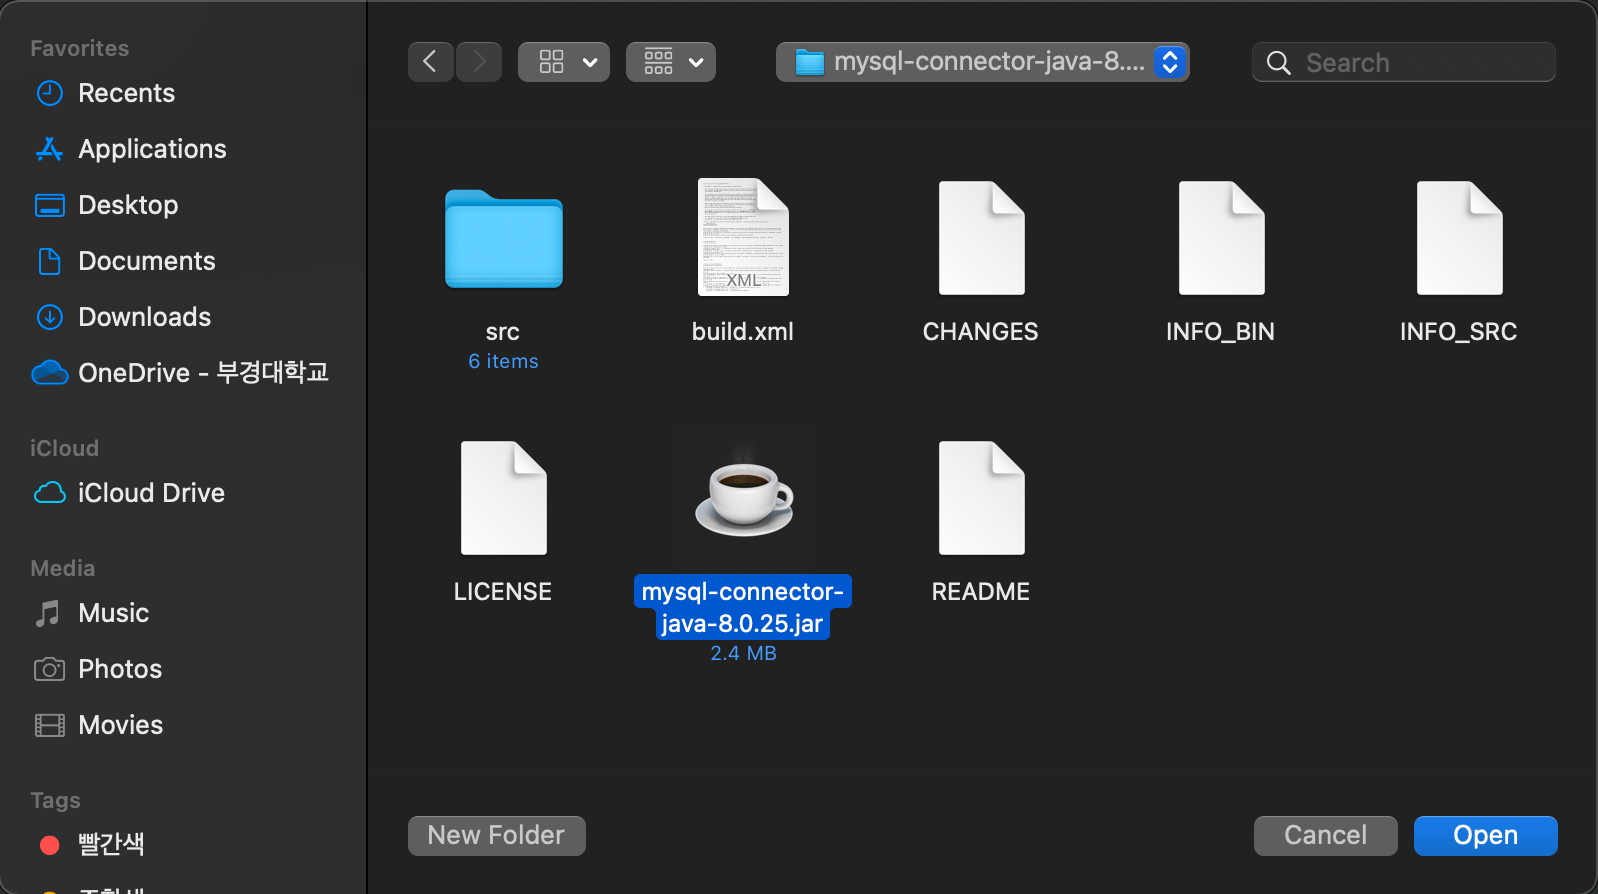This screenshot has width=1598, height=894.
Task: Click the src folder name label
Action: click(x=503, y=332)
